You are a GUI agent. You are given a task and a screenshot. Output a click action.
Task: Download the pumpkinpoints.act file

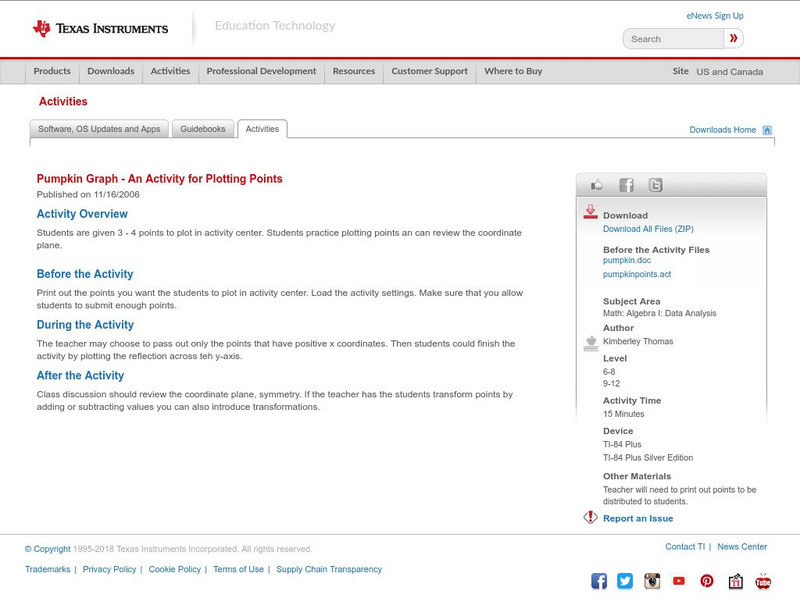coord(637,275)
